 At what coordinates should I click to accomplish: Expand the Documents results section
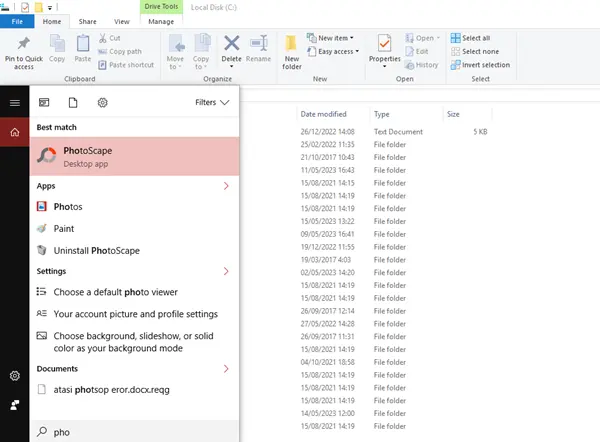pyautogui.click(x=226, y=369)
